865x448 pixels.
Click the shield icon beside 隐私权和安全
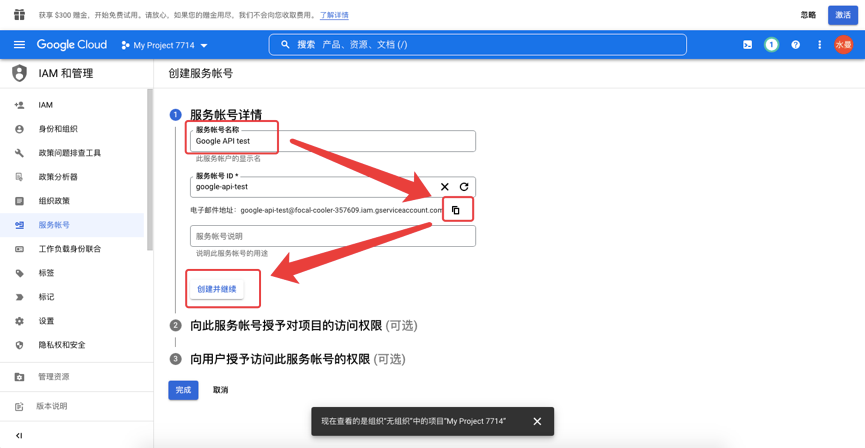(19, 345)
